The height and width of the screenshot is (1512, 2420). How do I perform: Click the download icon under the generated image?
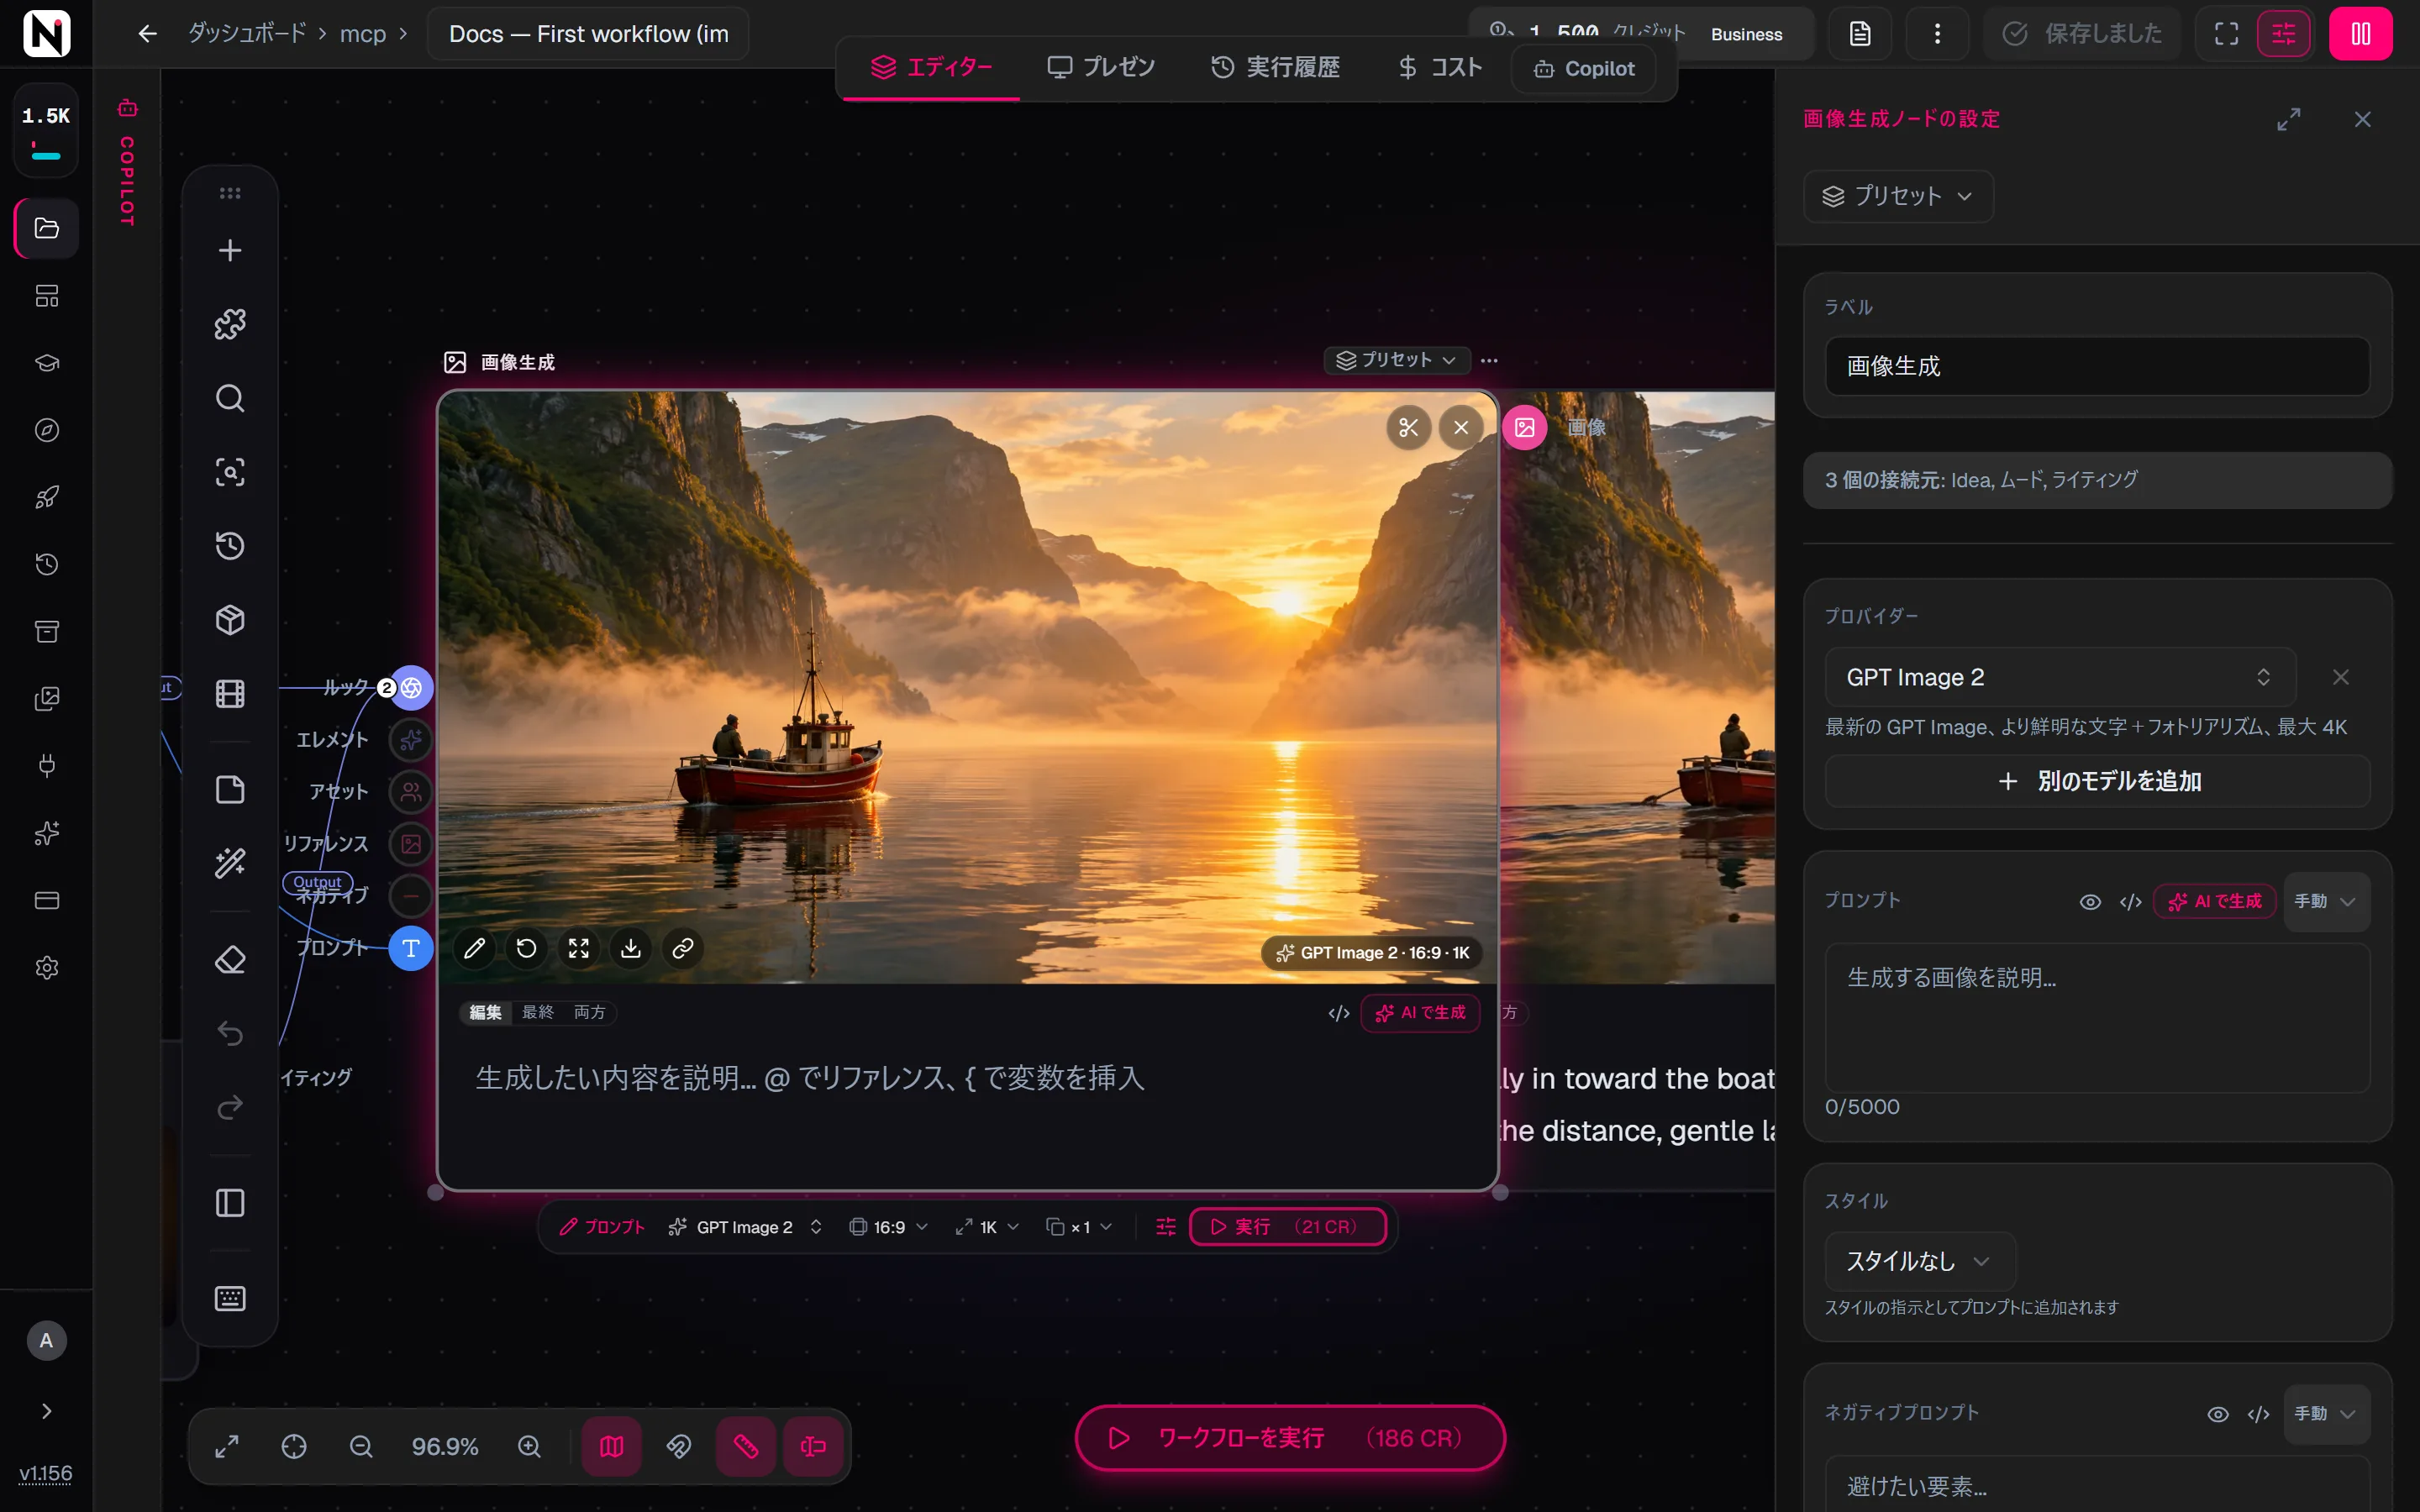[631, 948]
